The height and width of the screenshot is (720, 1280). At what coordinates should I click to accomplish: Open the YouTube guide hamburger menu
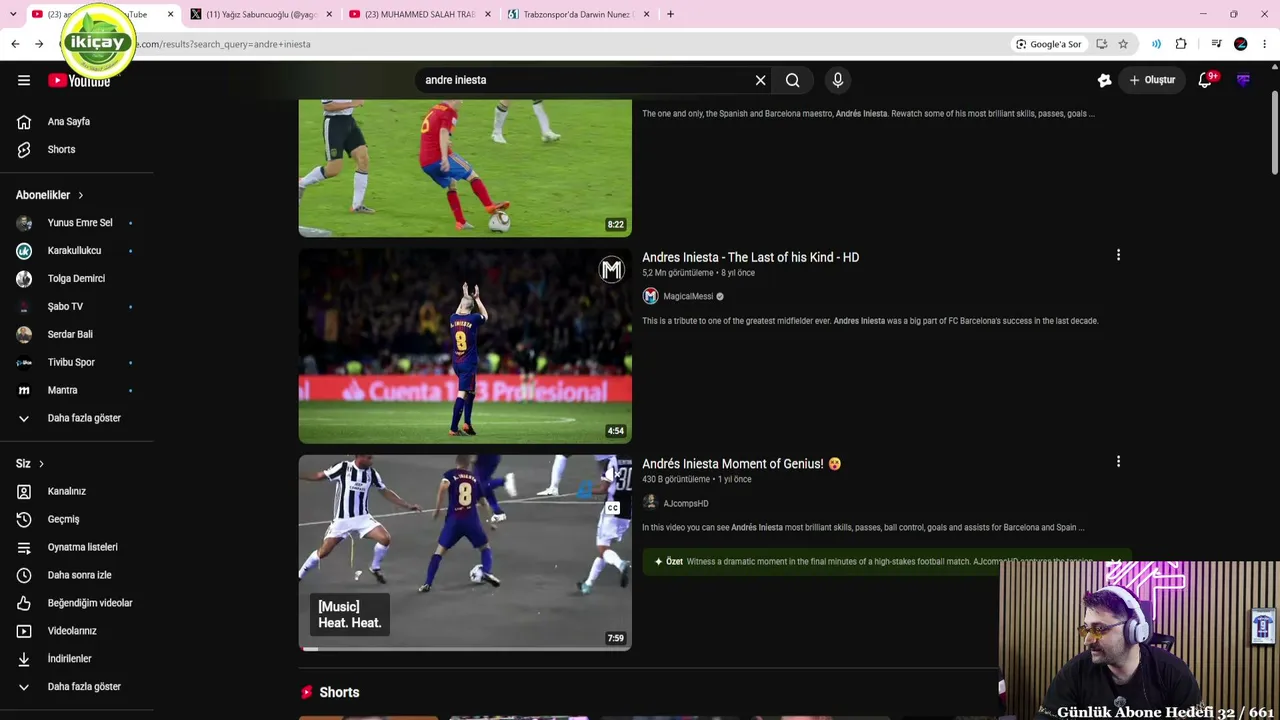coord(24,80)
